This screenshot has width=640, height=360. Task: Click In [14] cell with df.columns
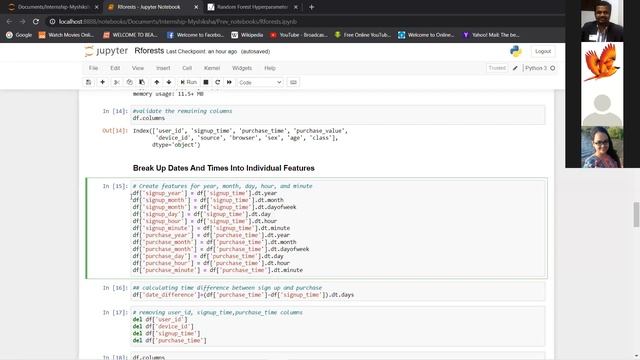pos(338,115)
